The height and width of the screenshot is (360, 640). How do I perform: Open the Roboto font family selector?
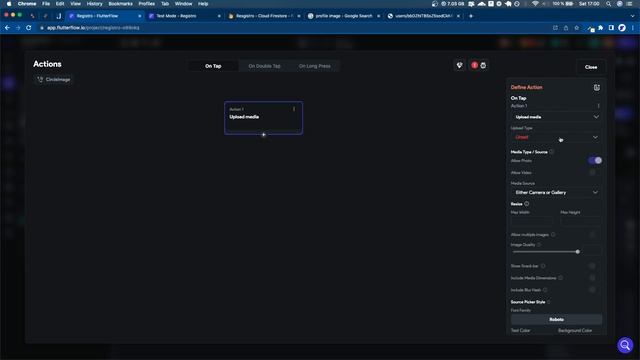coord(556,320)
